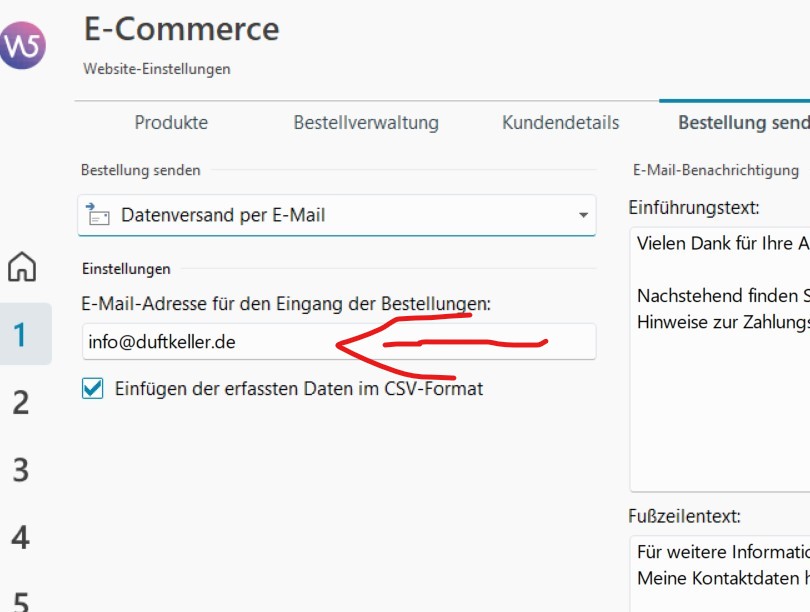Click the envelope icon in the Datenversand dropdown

click(98, 214)
